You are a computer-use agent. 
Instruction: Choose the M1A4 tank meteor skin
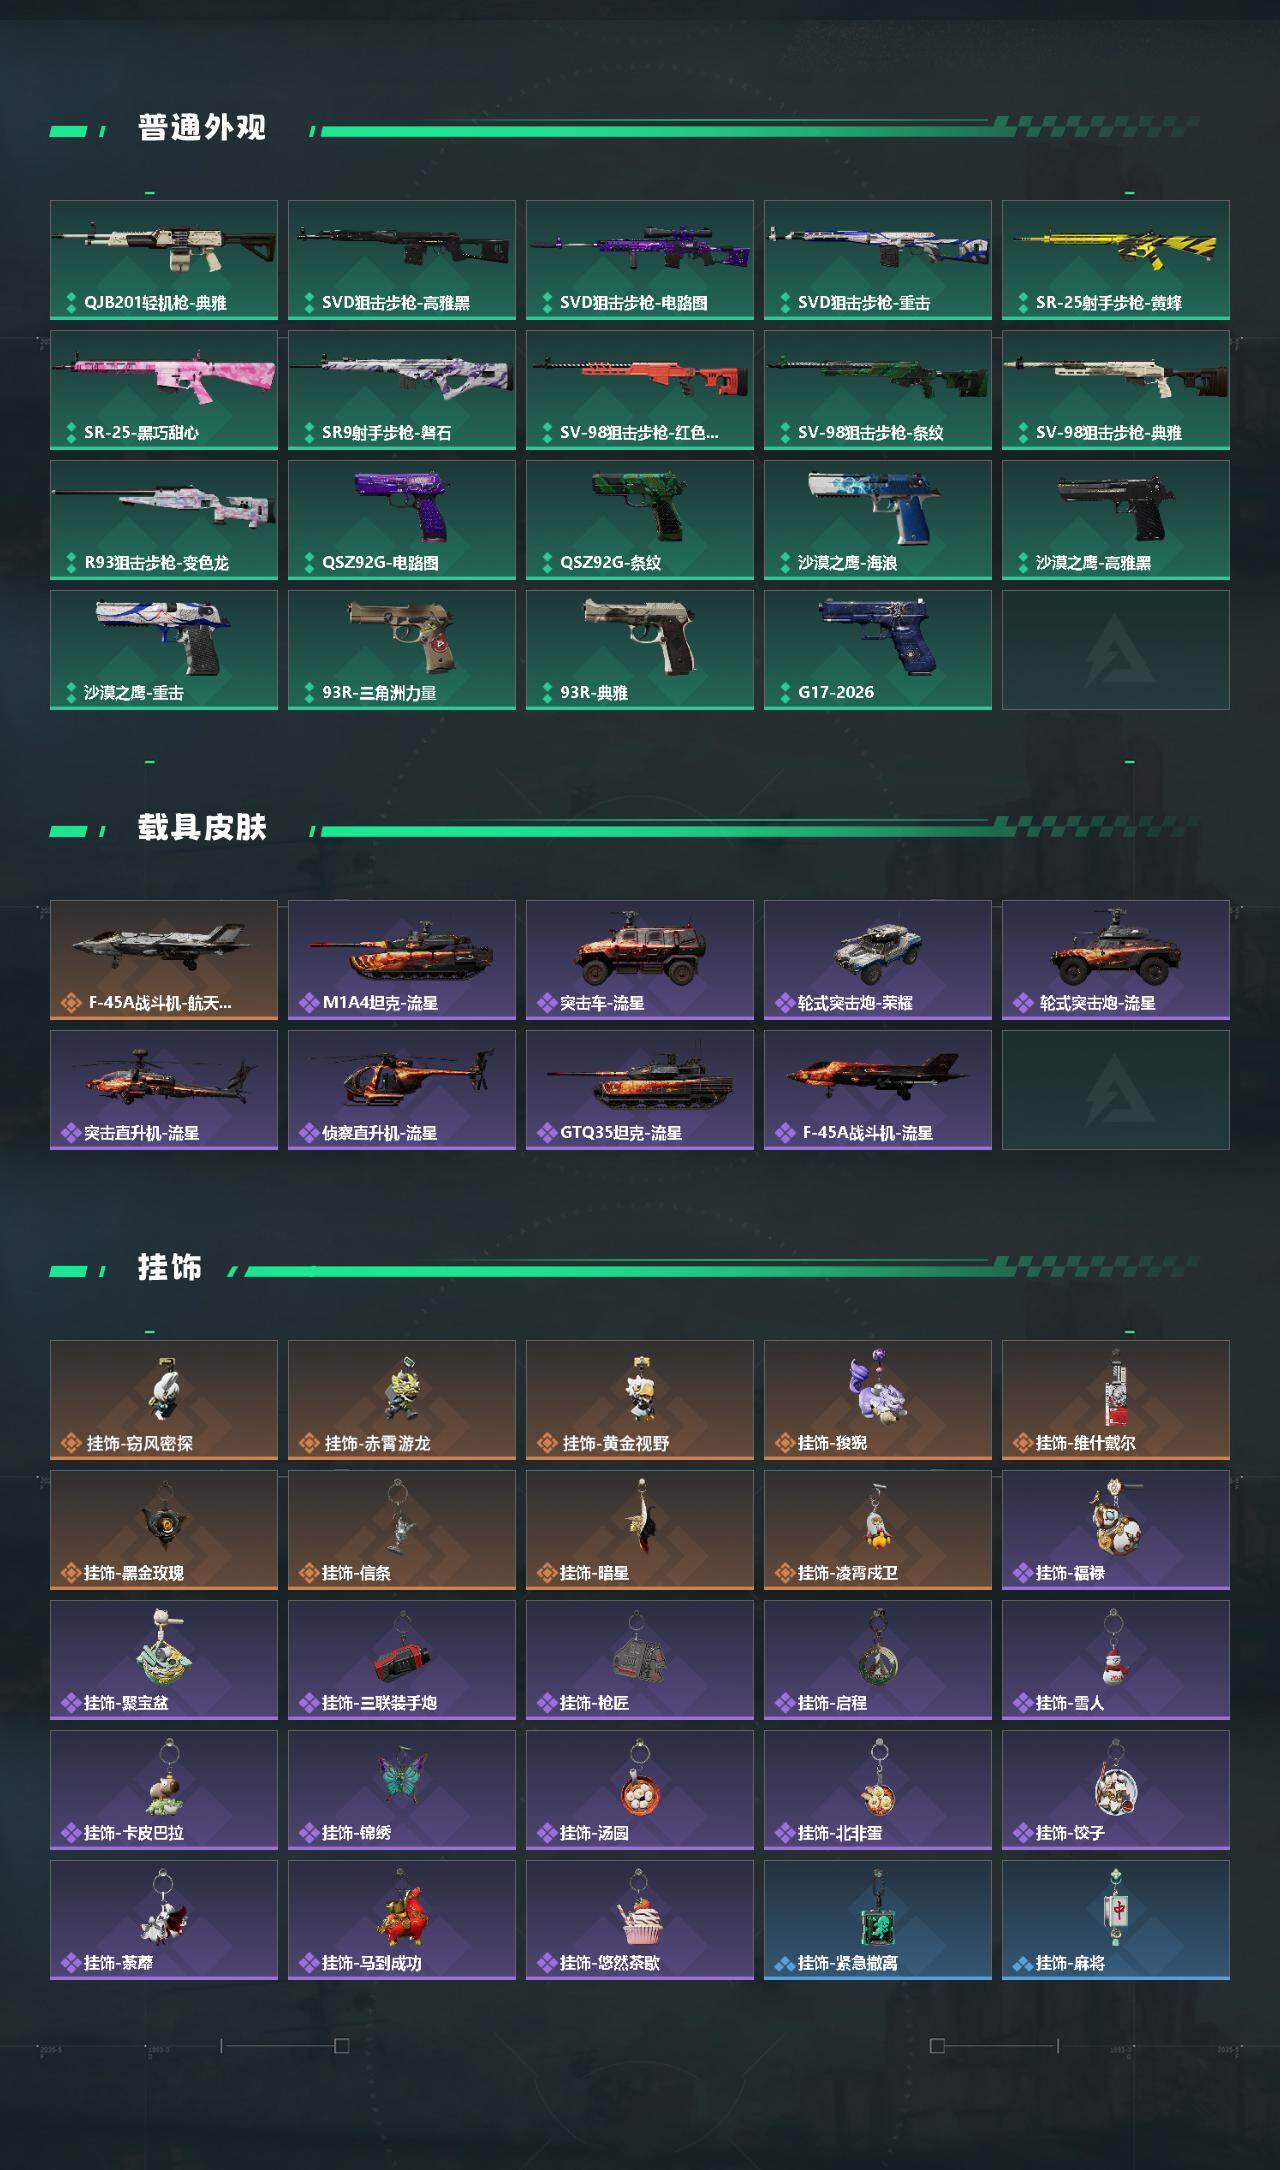pyautogui.click(x=402, y=960)
